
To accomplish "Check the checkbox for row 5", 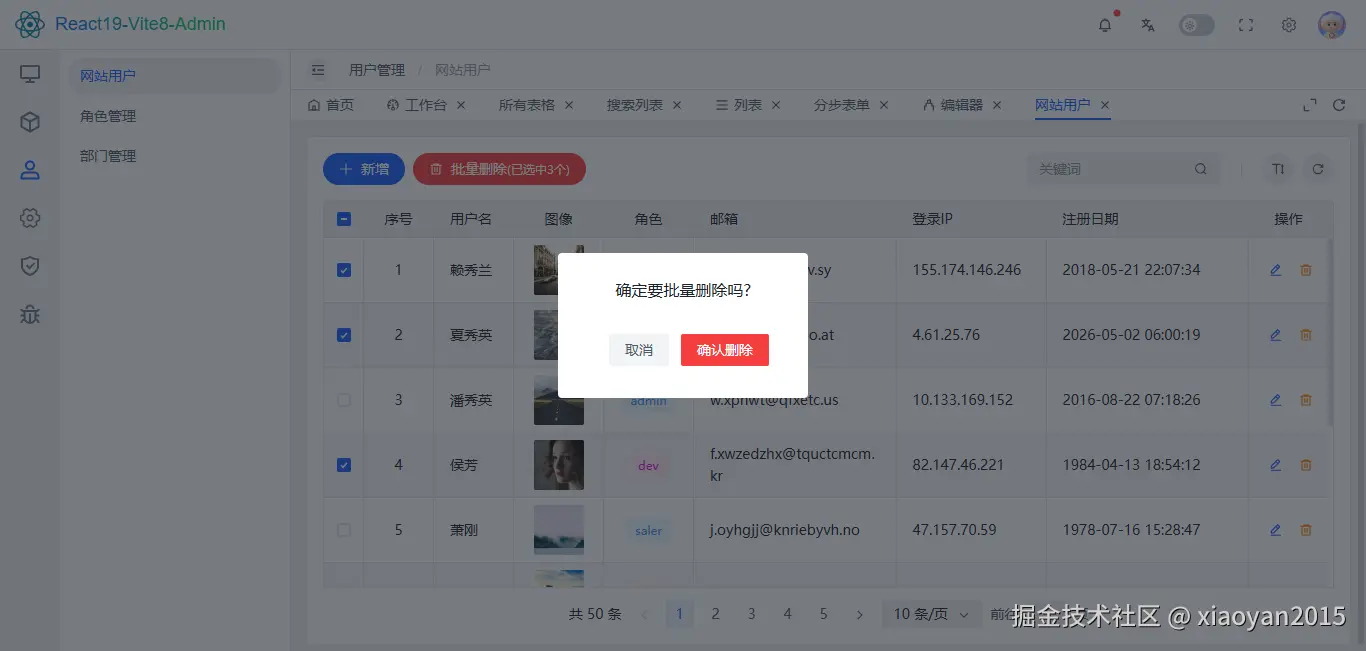I will pyautogui.click(x=344, y=530).
